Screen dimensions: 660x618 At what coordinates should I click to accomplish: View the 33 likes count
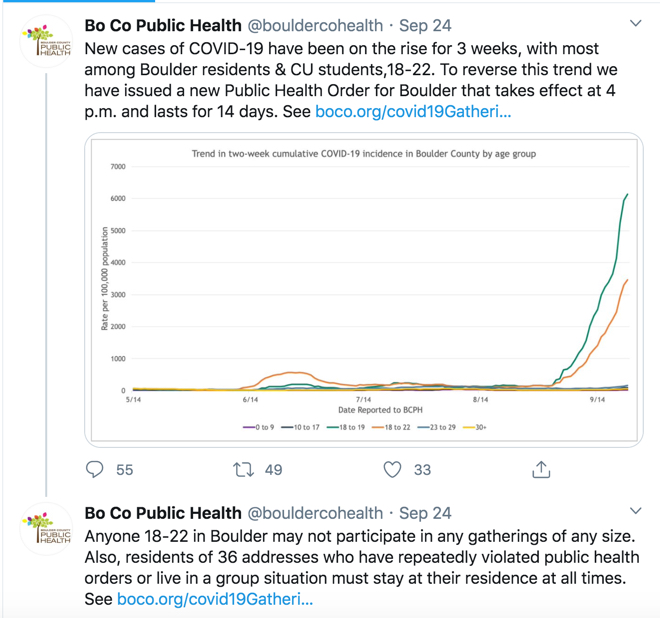click(423, 470)
